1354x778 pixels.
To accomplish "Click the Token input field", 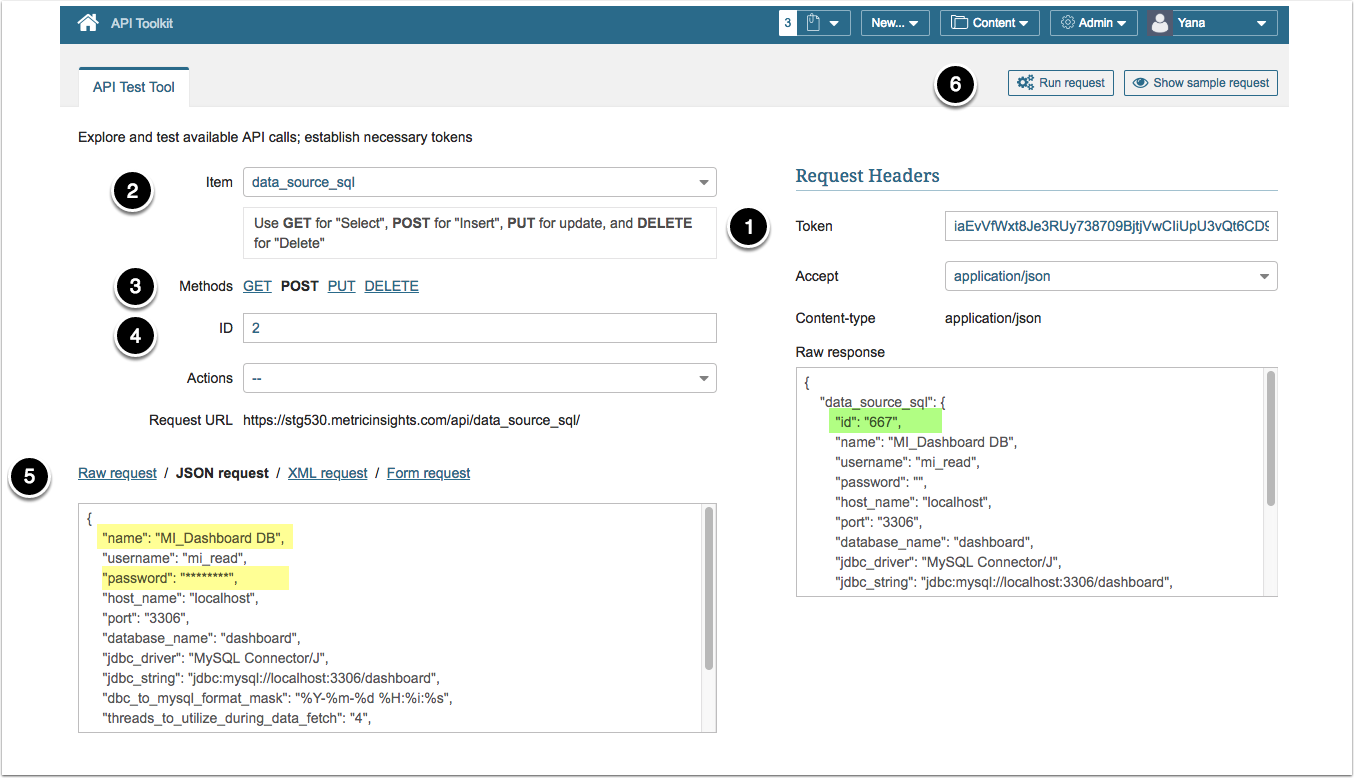I will 1110,226.
